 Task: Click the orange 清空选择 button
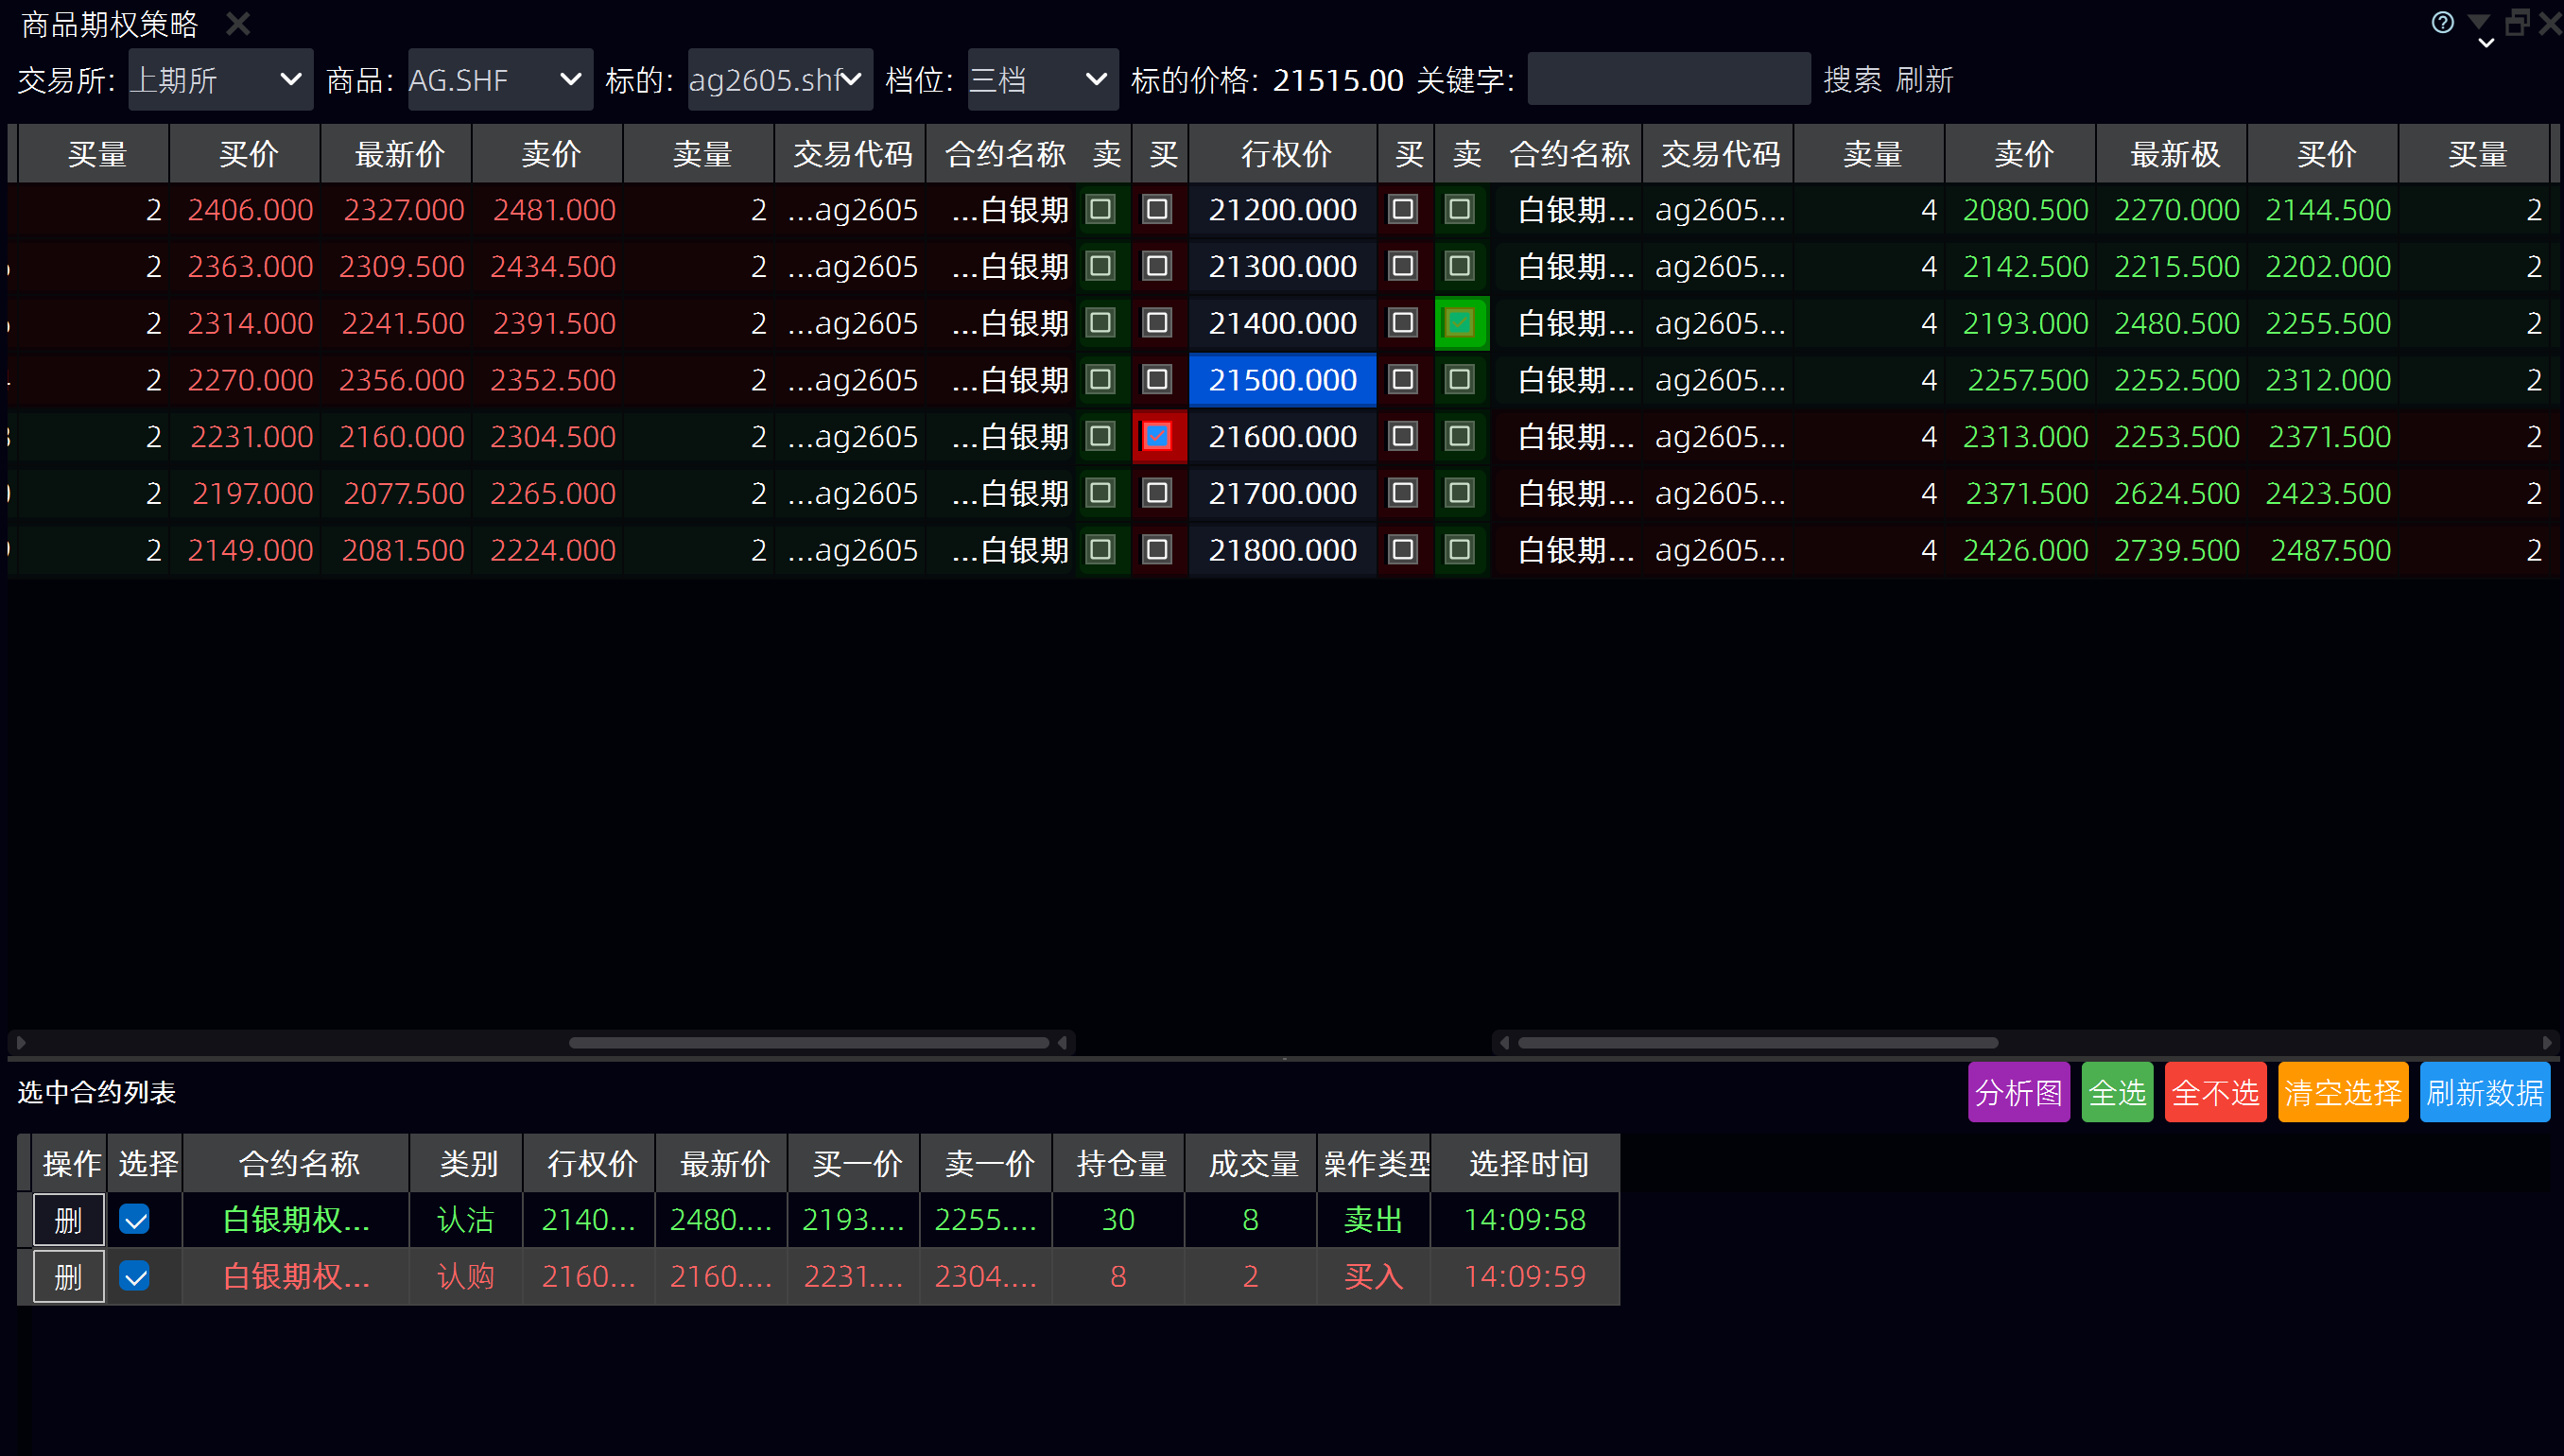coord(2342,1093)
